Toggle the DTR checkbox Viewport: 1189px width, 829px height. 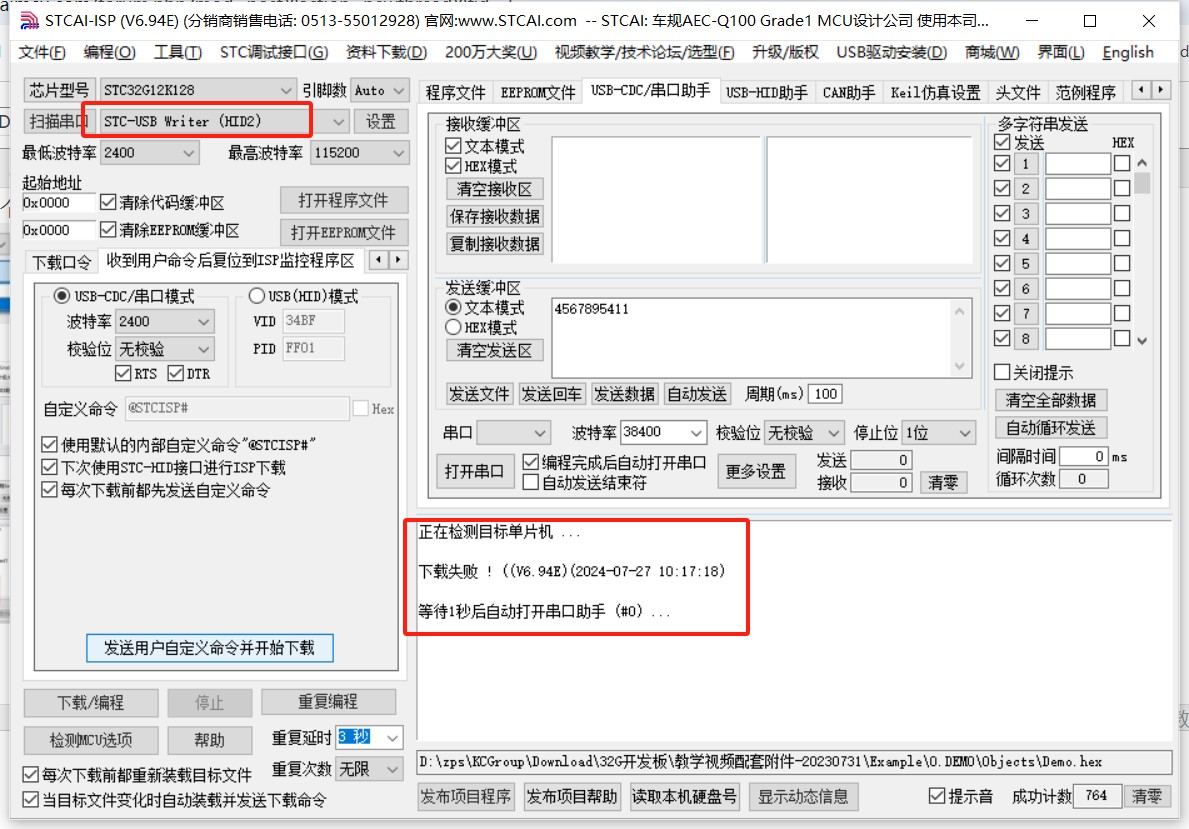(x=175, y=373)
